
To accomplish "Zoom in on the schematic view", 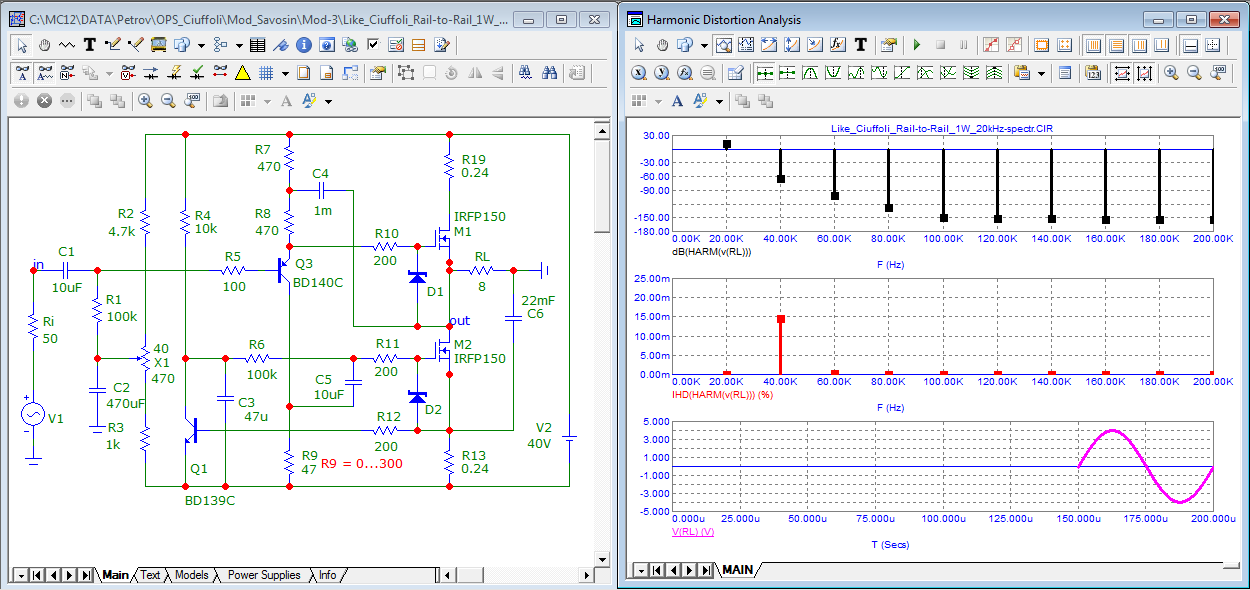I will pyautogui.click(x=145, y=100).
